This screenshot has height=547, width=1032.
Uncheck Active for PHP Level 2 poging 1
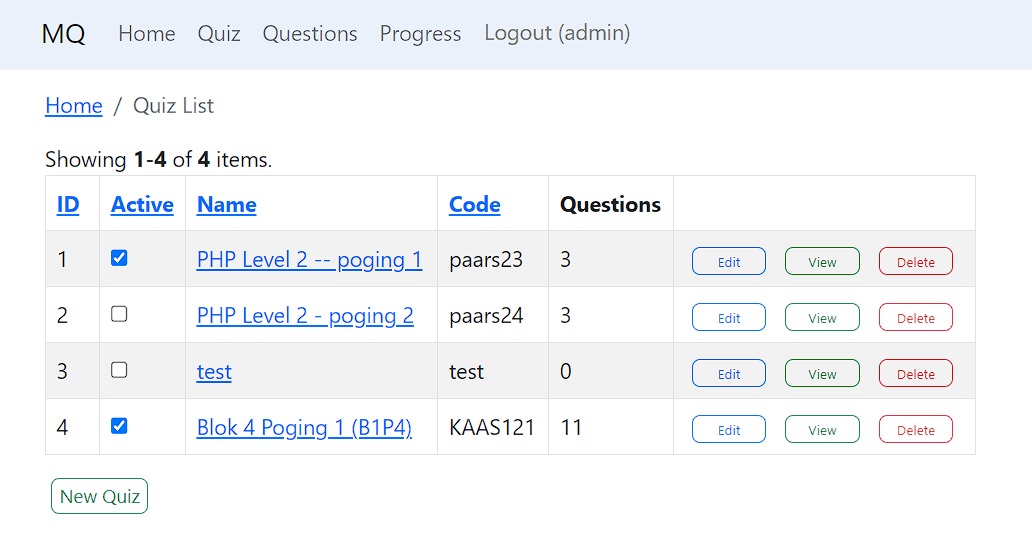(119, 258)
